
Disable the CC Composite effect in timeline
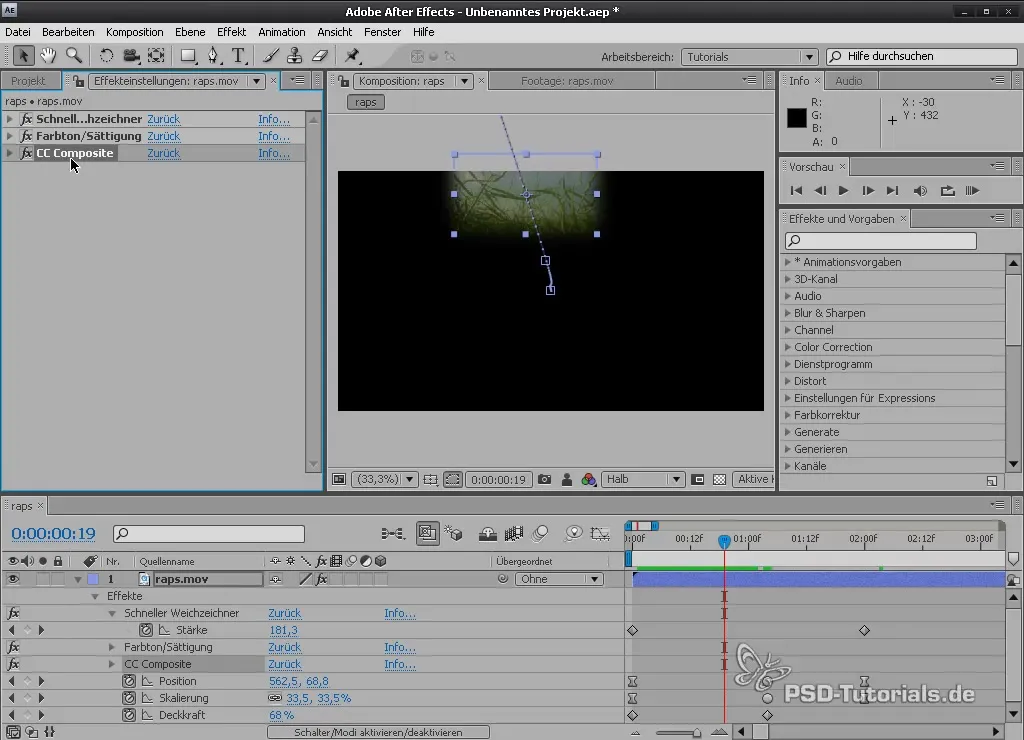click(x=14, y=664)
